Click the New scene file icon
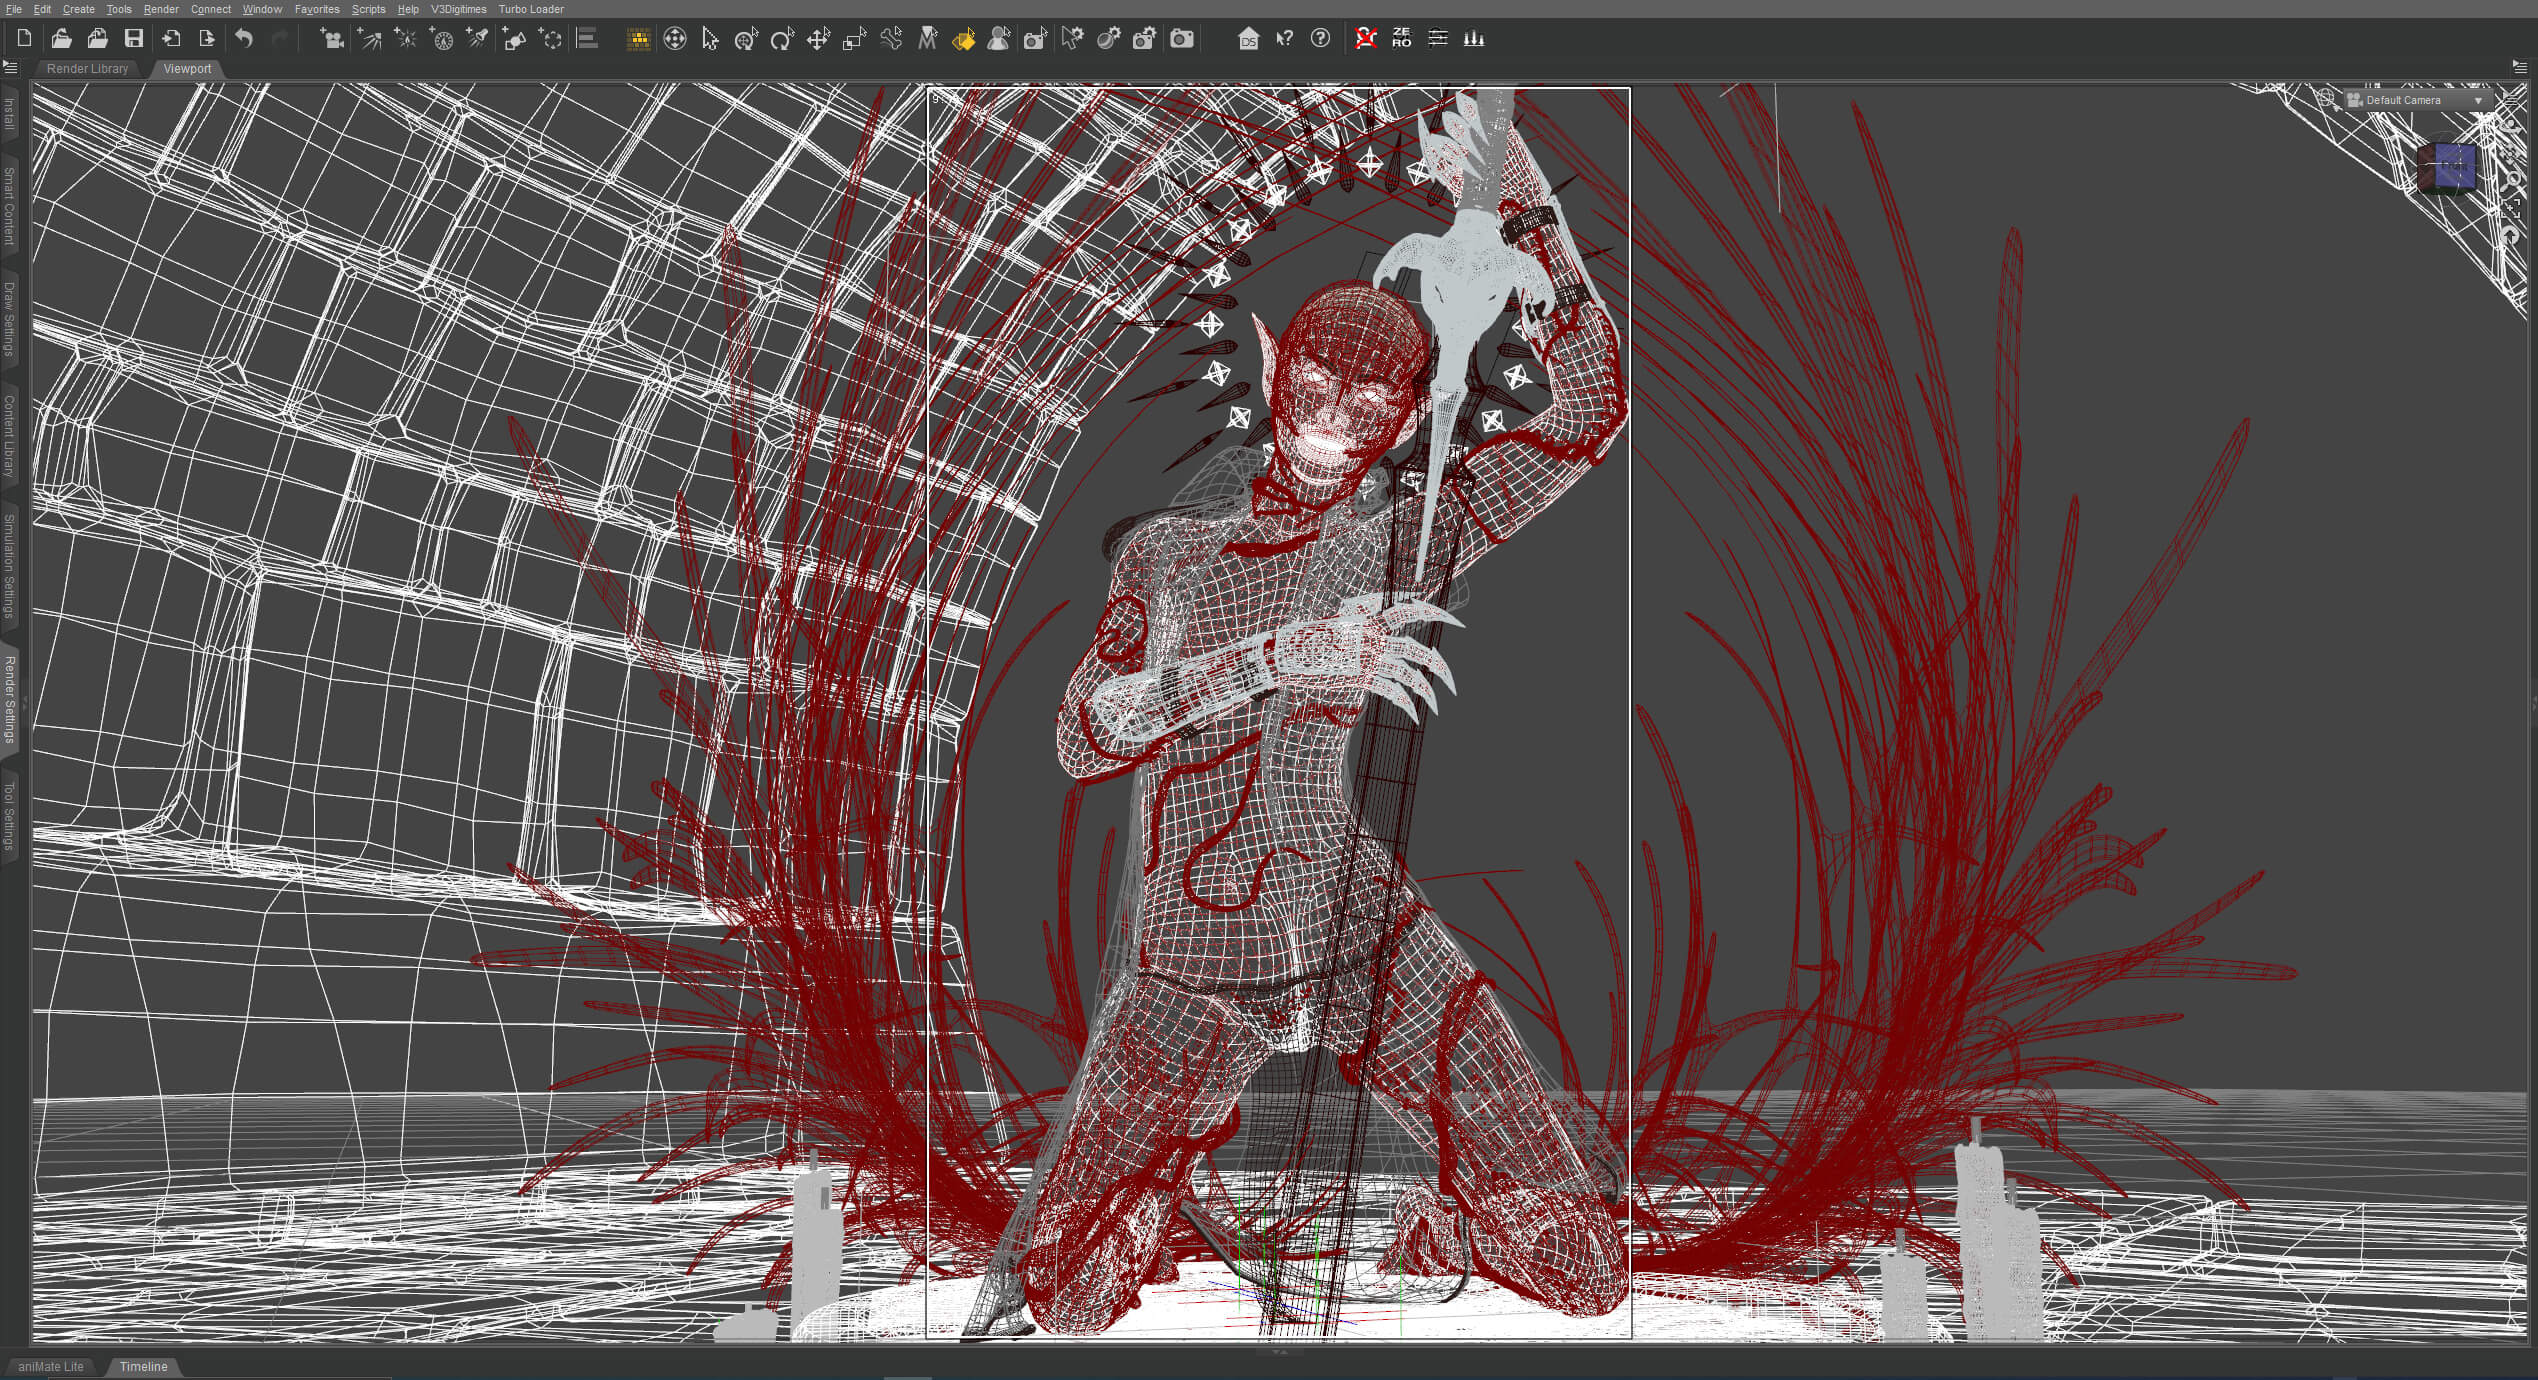2538x1380 pixels. coord(25,39)
